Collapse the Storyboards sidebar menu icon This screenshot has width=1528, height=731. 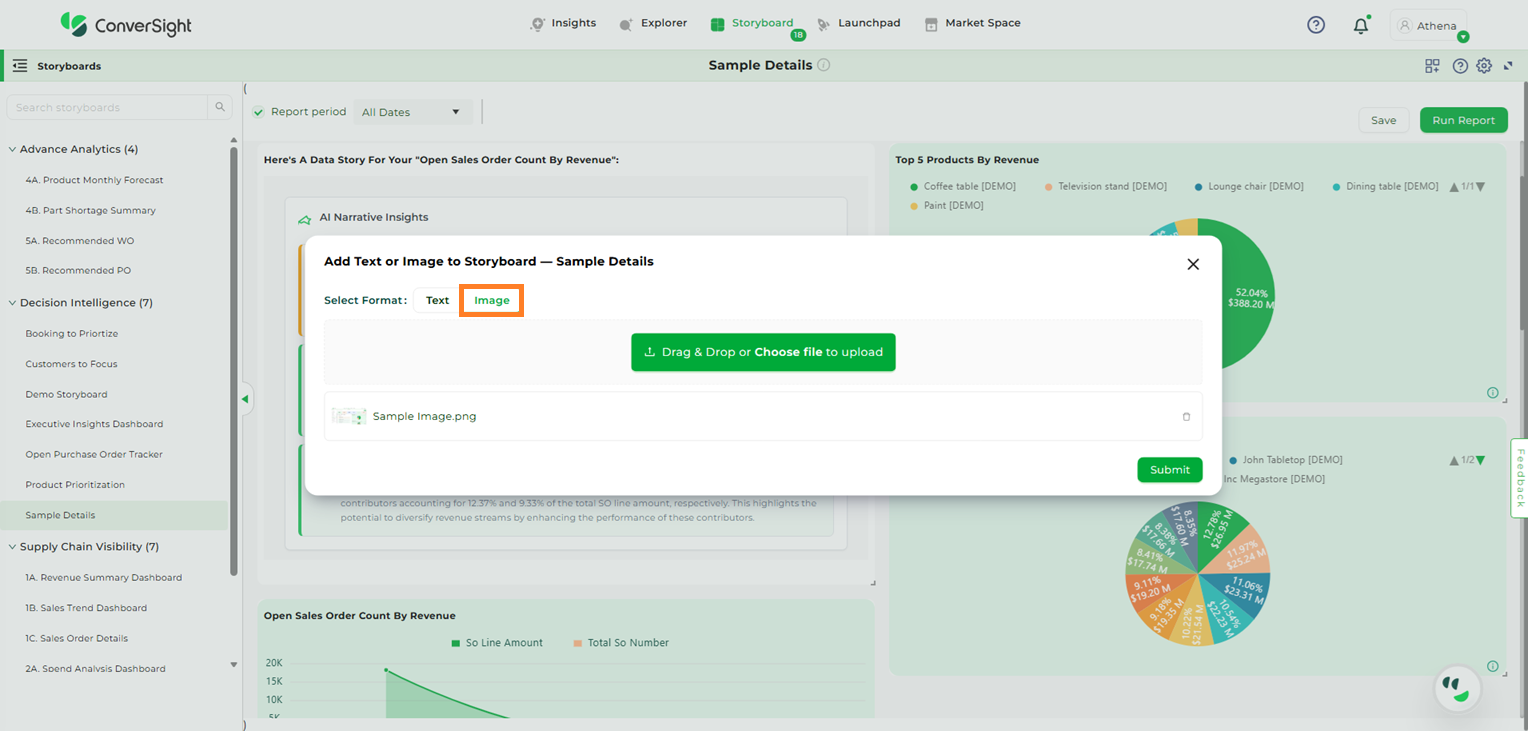coord(19,66)
